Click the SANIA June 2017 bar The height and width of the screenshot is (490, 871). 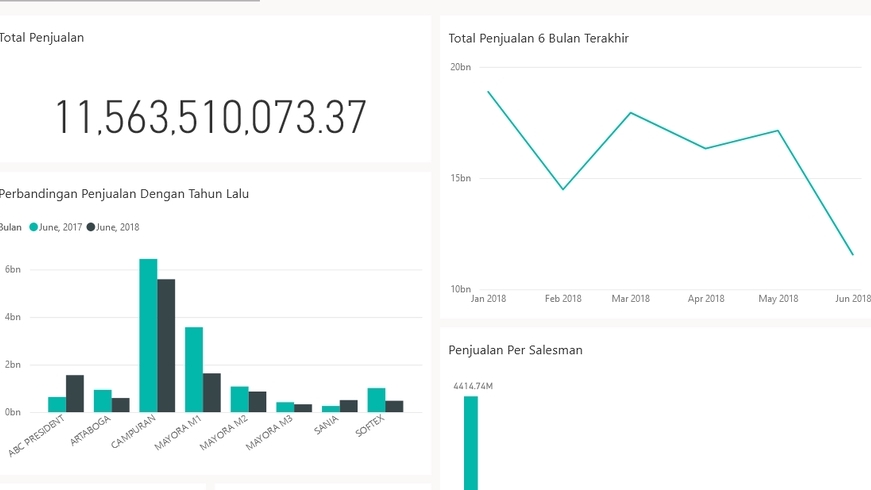[x=331, y=409]
